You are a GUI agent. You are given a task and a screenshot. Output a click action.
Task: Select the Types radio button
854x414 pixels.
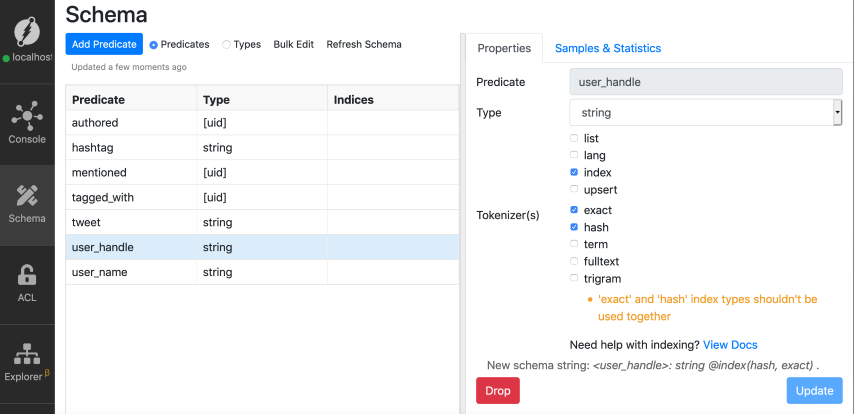pos(226,45)
